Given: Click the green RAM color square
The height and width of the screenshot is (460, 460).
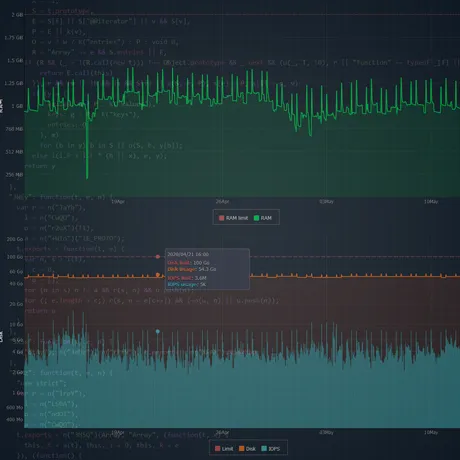Looking at the screenshot, I should point(256,218).
